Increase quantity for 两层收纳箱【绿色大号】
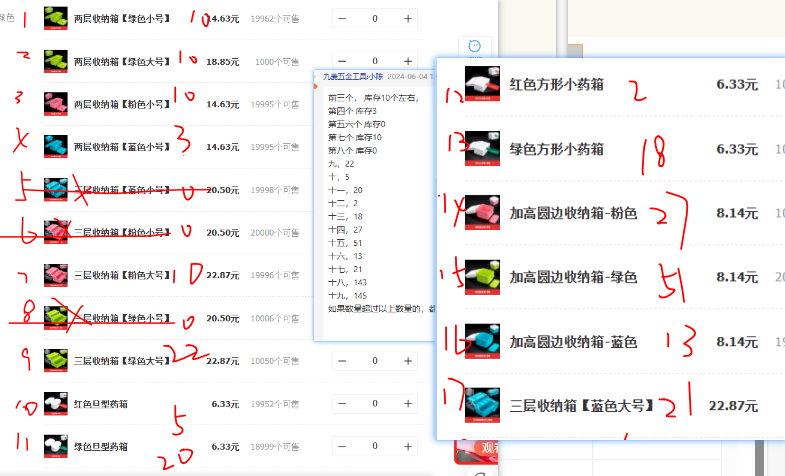This screenshot has height=476, width=785. click(x=408, y=61)
